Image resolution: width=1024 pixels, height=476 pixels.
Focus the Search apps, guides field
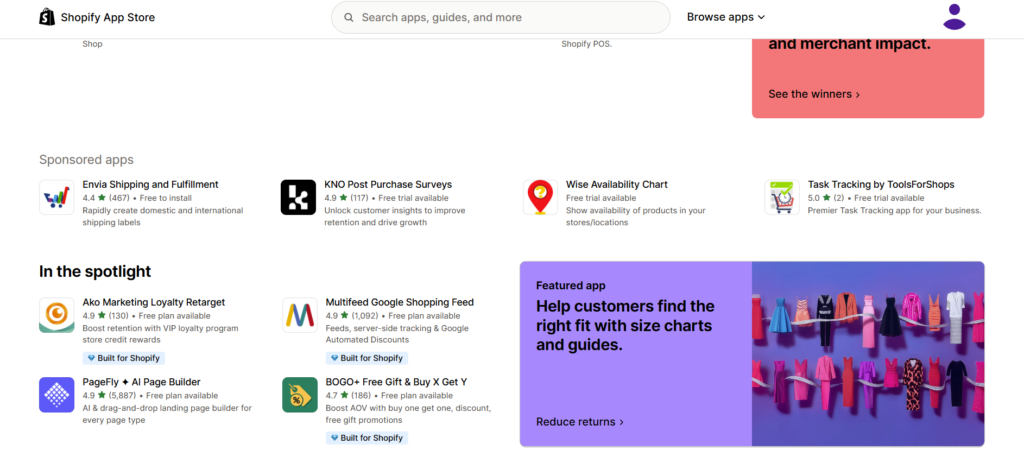[x=500, y=18]
